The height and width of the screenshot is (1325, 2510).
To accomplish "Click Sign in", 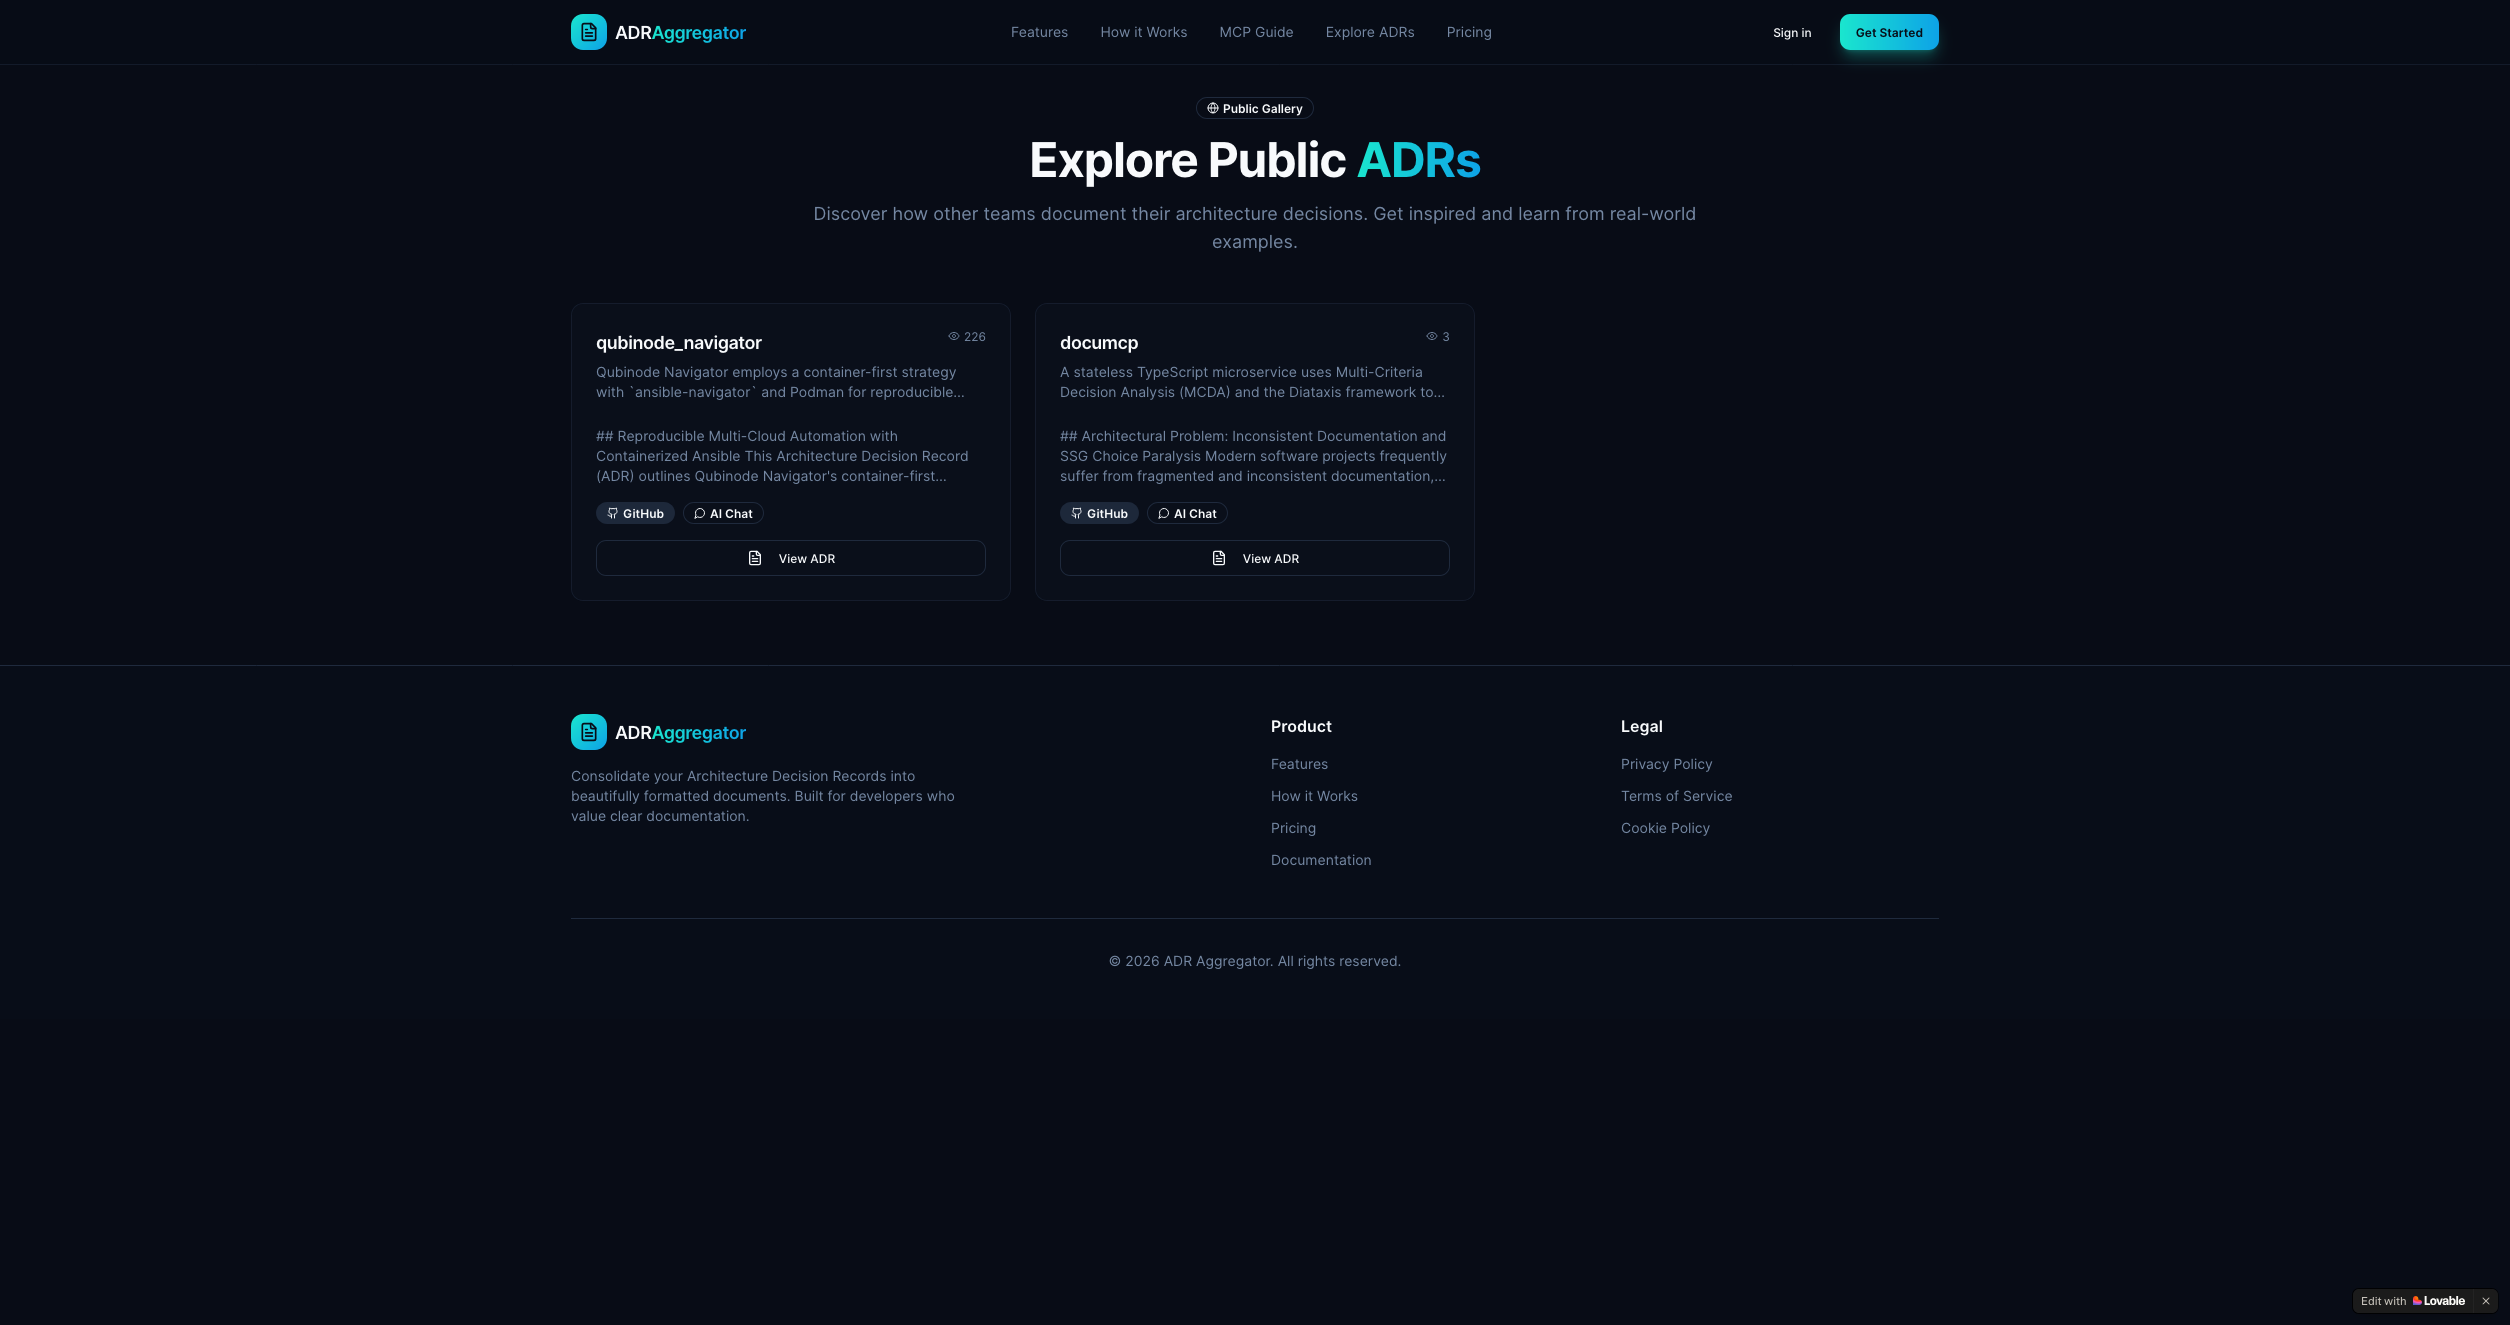I will pos(1791,32).
